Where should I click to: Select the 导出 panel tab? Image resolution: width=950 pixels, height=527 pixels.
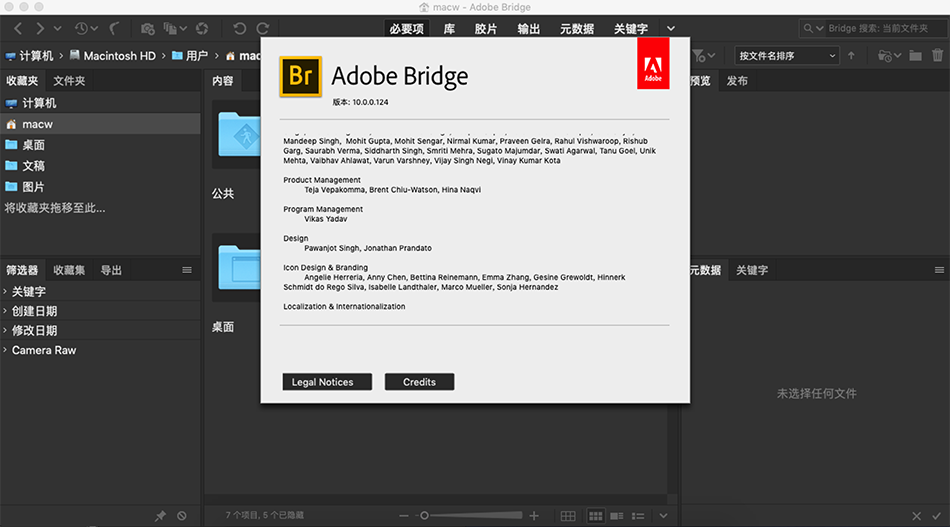click(111, 270)
